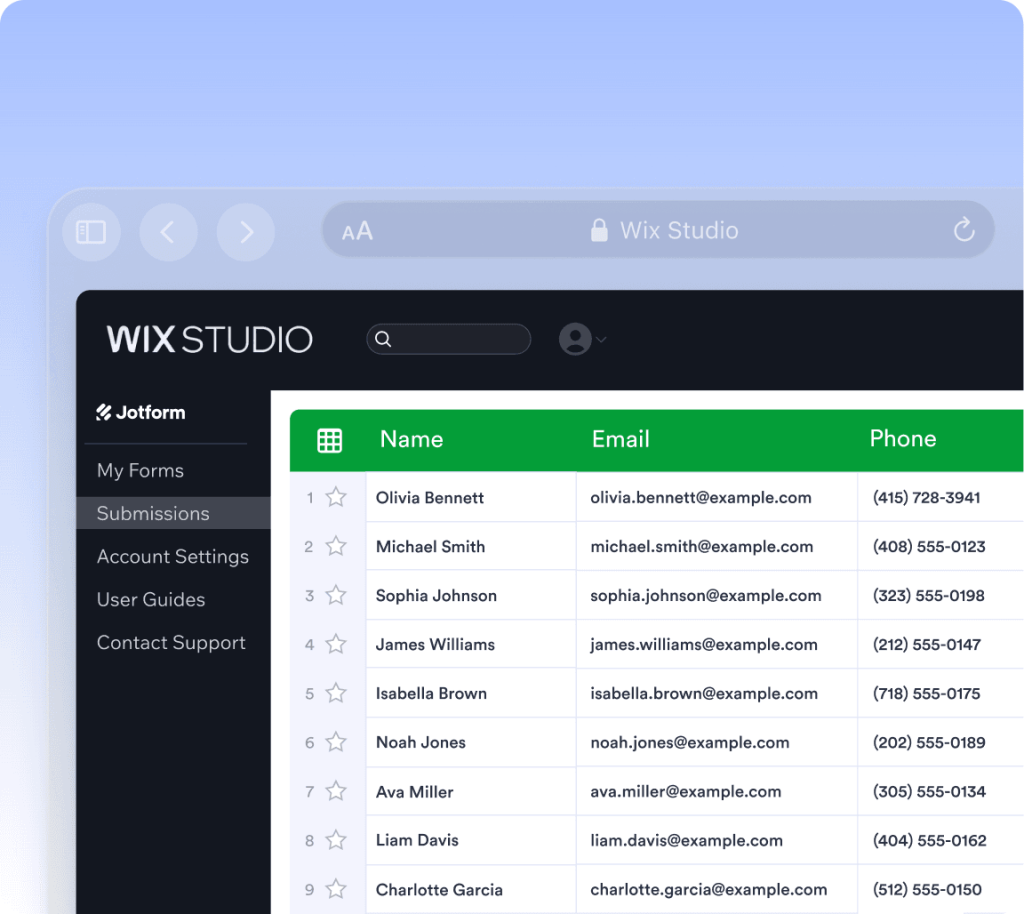This screenshot has height=914, width=1024.
Task: Click phone number (718) 555-0175
Action: coord(926,693)
